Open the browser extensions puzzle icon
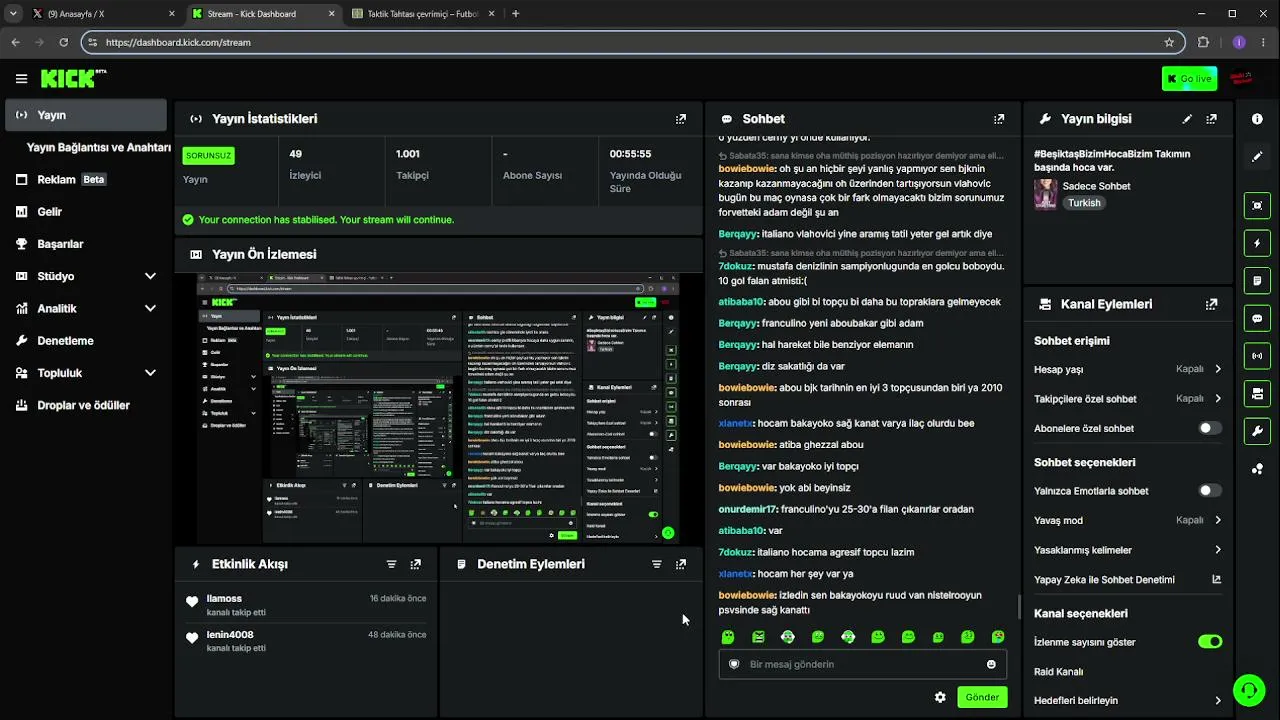Screen dimensions: 1280x720 point(1203,42)
